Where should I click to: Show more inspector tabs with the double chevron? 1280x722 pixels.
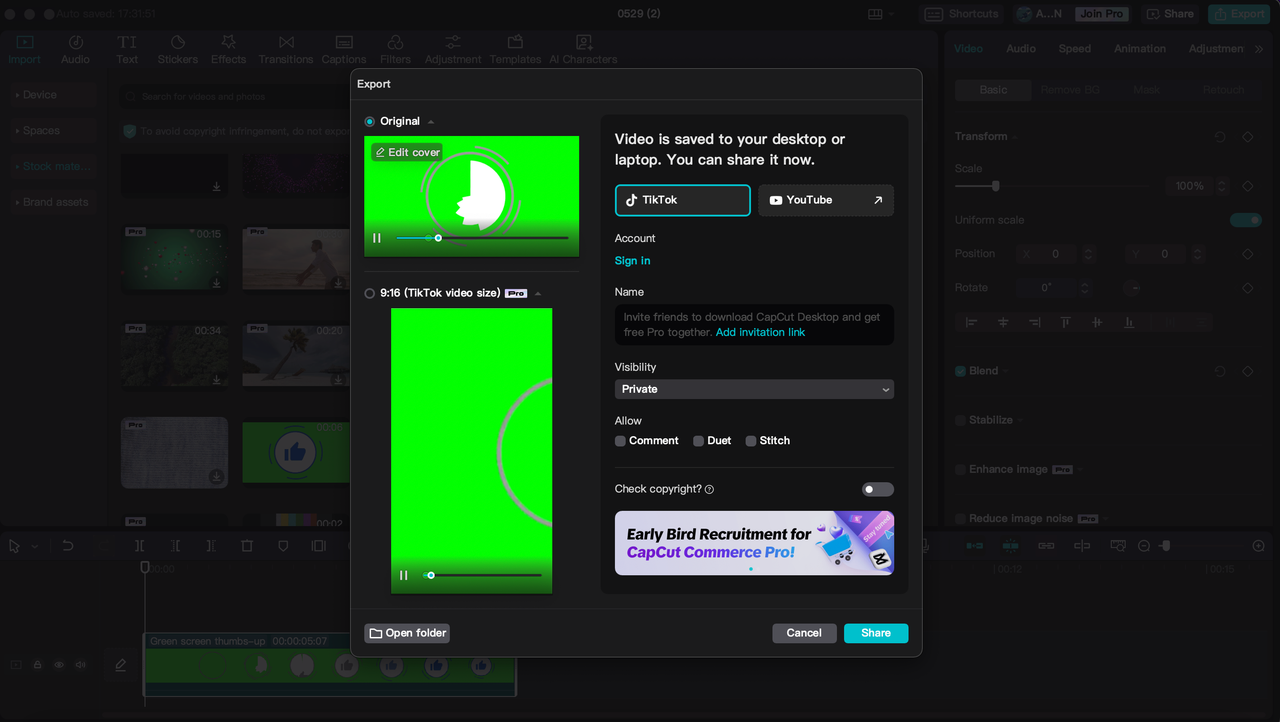coord(1260,49)
